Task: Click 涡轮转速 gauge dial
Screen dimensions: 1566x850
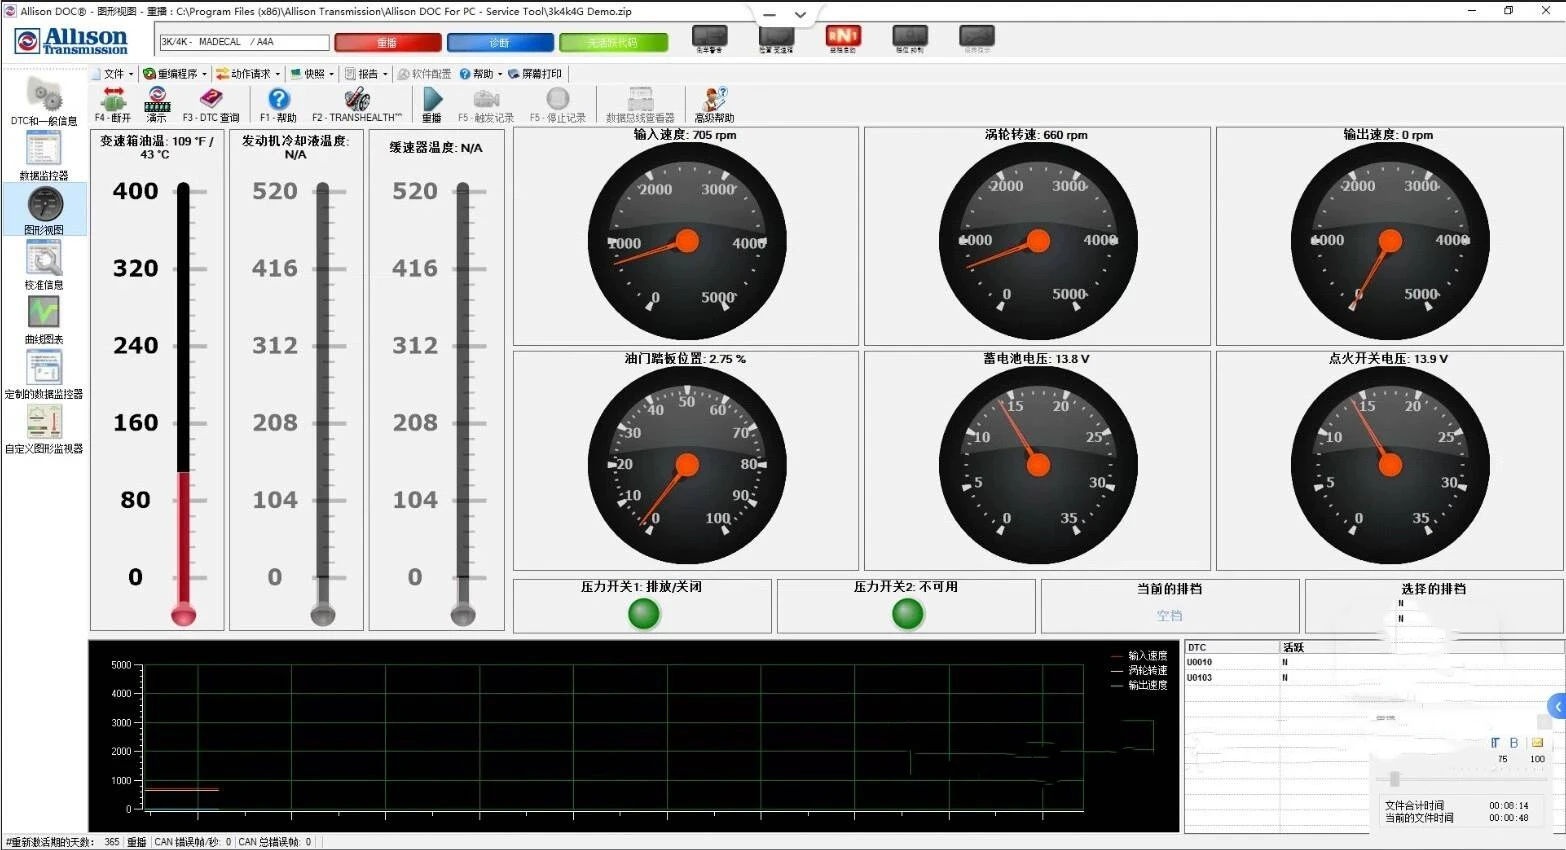Action: click(1038, 241)
